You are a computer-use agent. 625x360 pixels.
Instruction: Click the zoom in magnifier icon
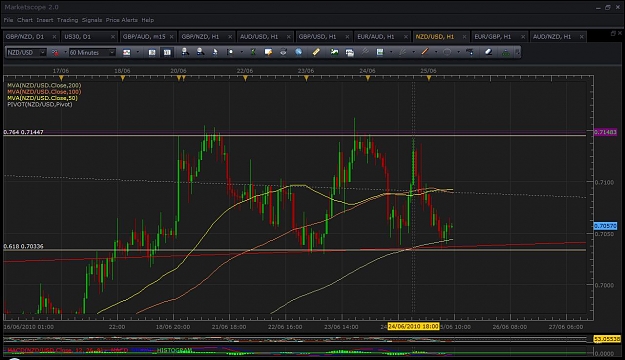pyautogui.click(x=185, y=52)
